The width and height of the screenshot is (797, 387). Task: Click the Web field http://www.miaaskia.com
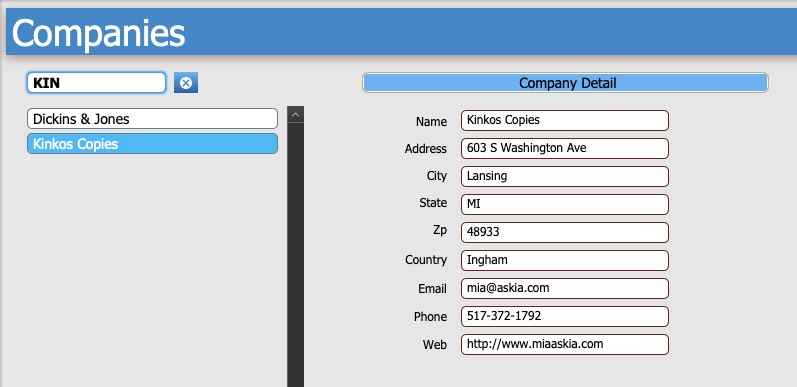[565, 344]
